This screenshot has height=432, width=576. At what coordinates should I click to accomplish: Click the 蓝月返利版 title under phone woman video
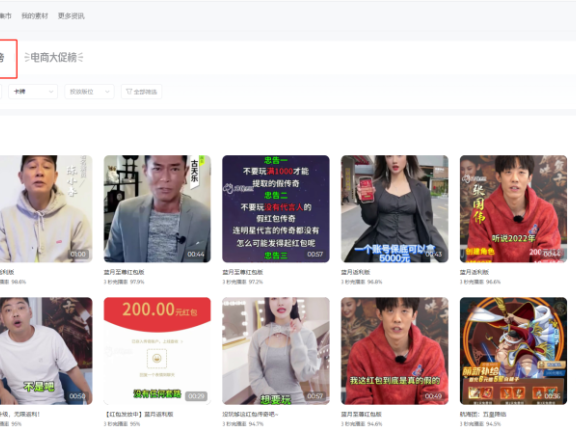[355, 272]
